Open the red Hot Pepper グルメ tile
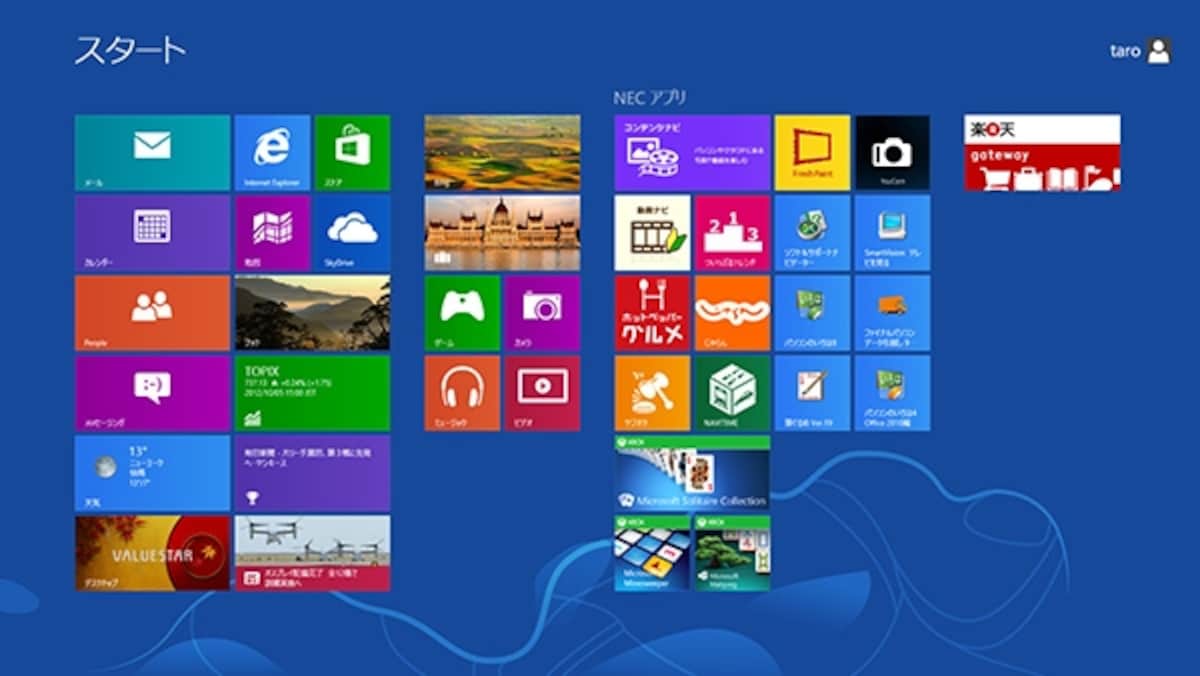This screenshot has width=1200, height=676. click(652, 312)
